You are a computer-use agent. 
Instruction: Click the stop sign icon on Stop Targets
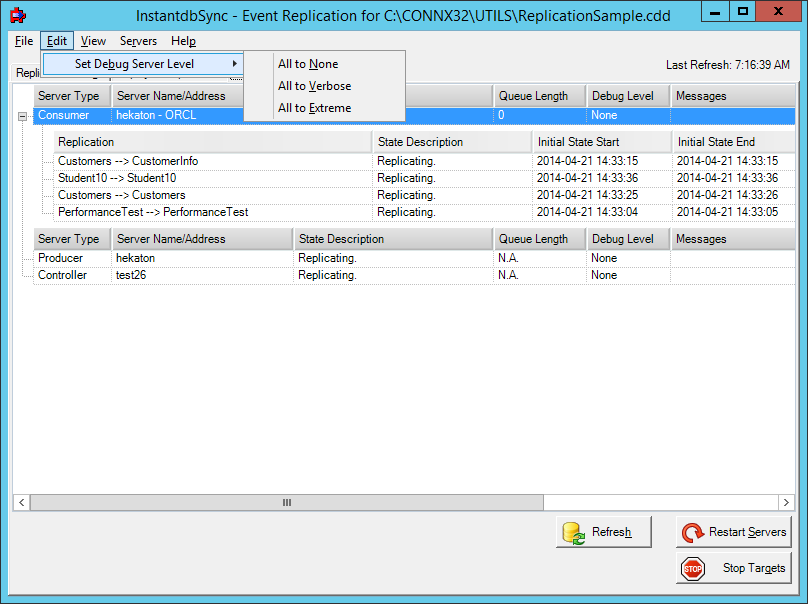(x=693, y=568)
